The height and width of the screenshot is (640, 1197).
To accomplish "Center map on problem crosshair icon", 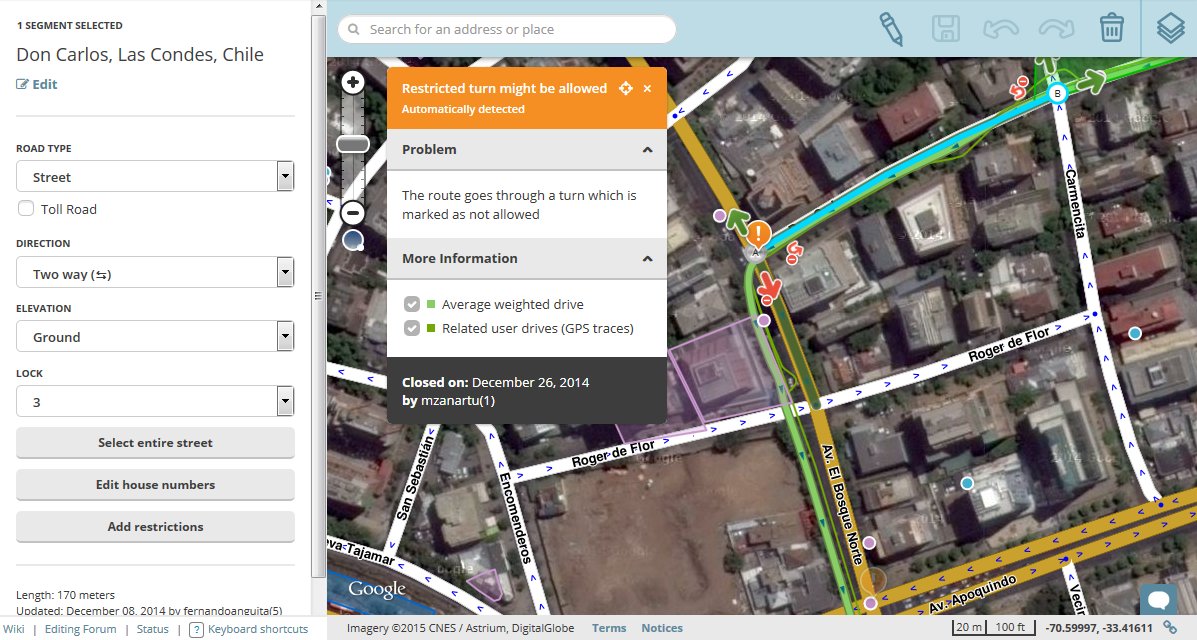I will [625, 89].
